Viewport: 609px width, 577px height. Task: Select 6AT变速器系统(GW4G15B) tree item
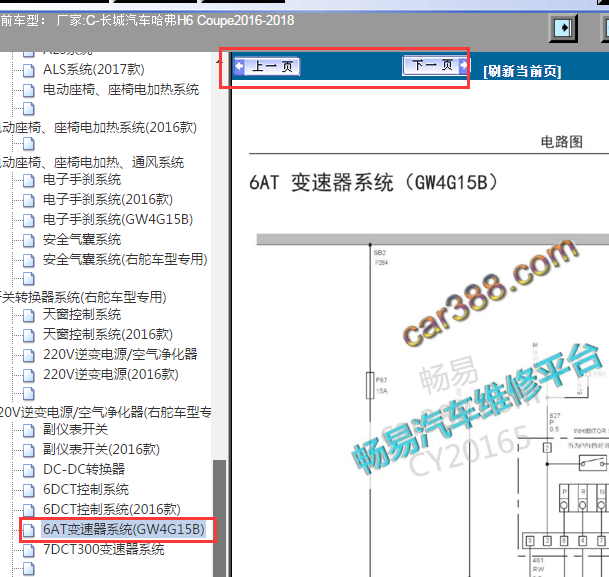(124, 530)
